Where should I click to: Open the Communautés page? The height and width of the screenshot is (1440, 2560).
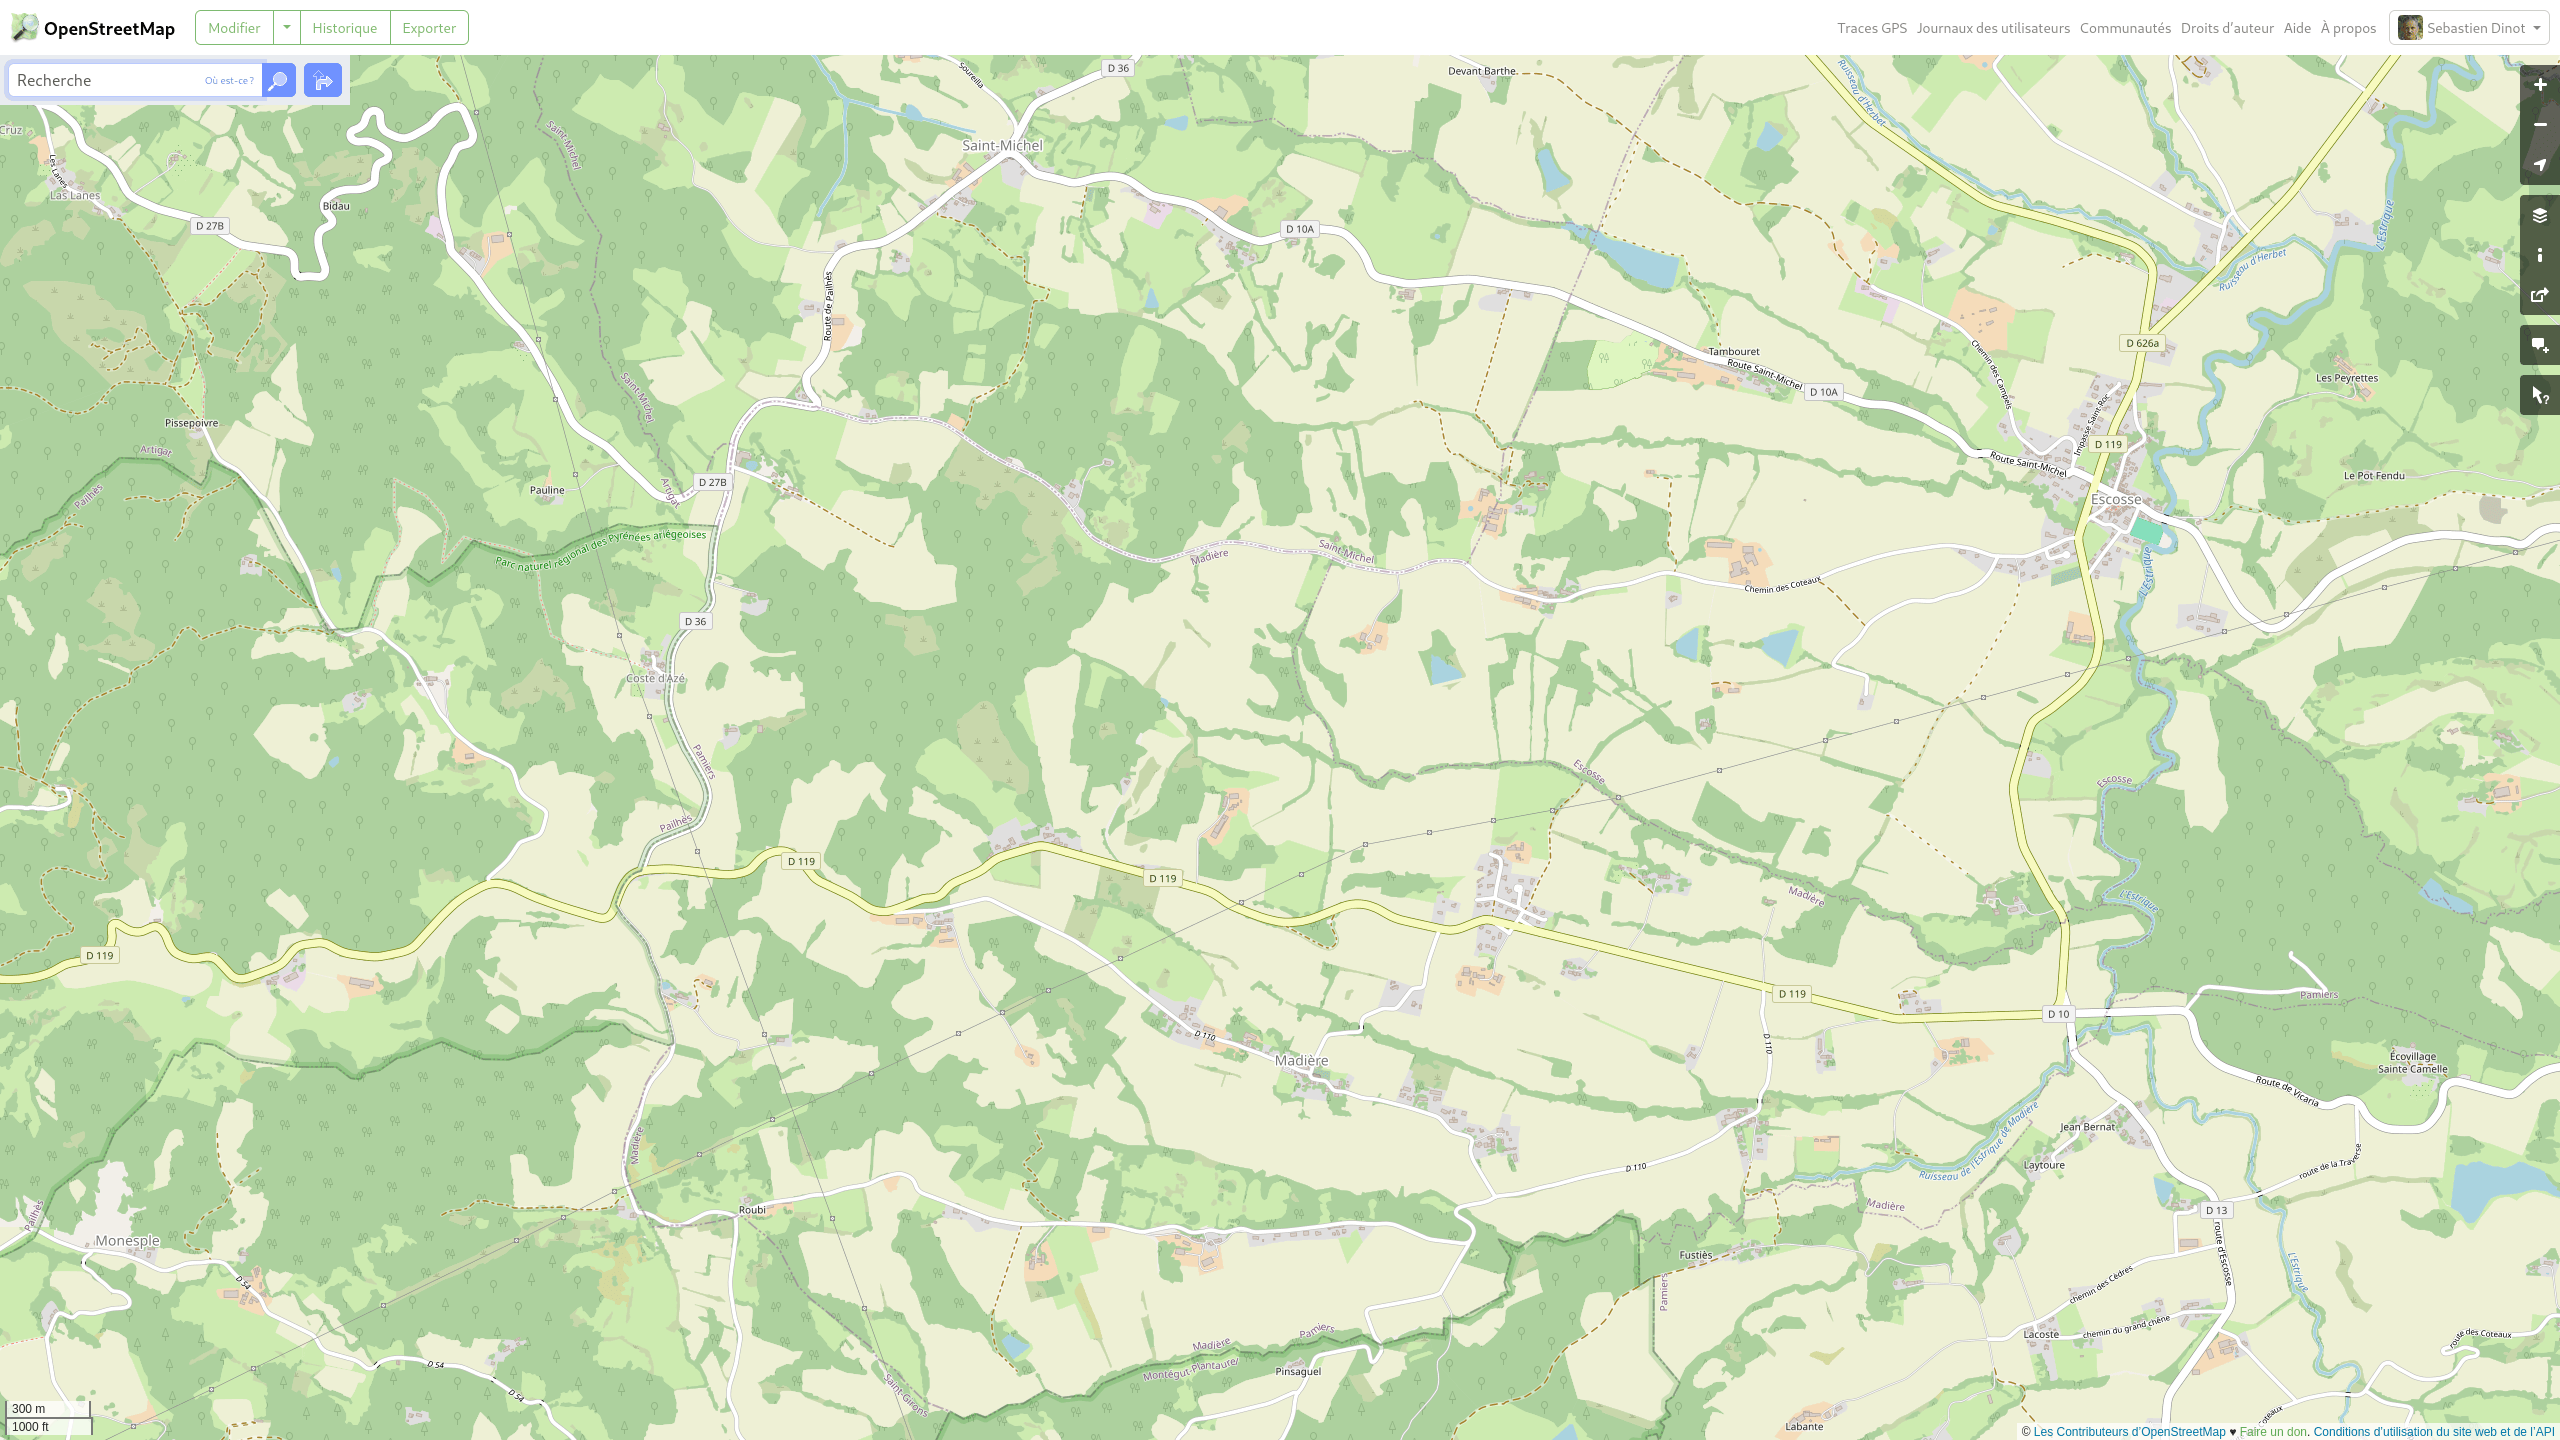pyautogui.click(x=2125, y=28)
